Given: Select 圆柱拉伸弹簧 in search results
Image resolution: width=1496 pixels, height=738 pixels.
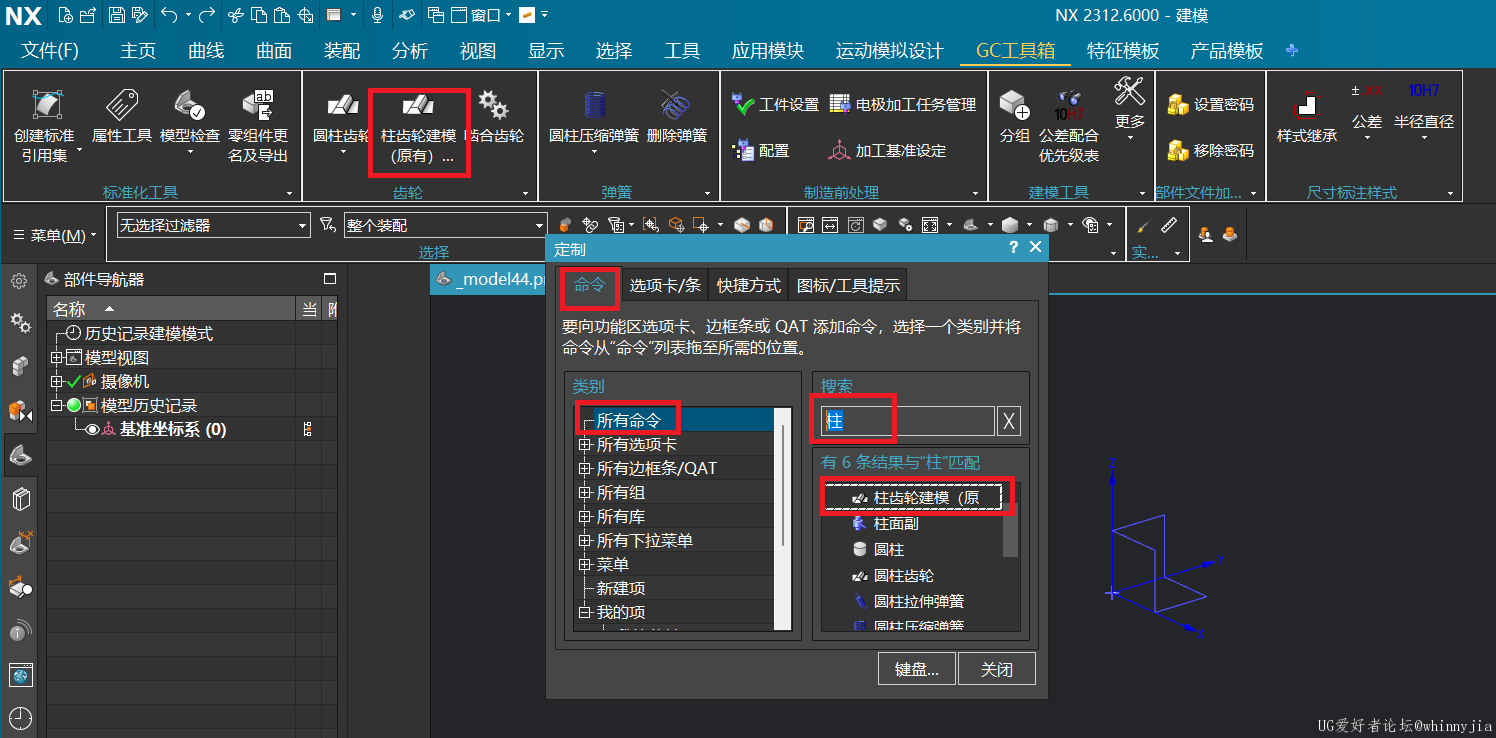Looking at the screenshot, I should point(919,601).
